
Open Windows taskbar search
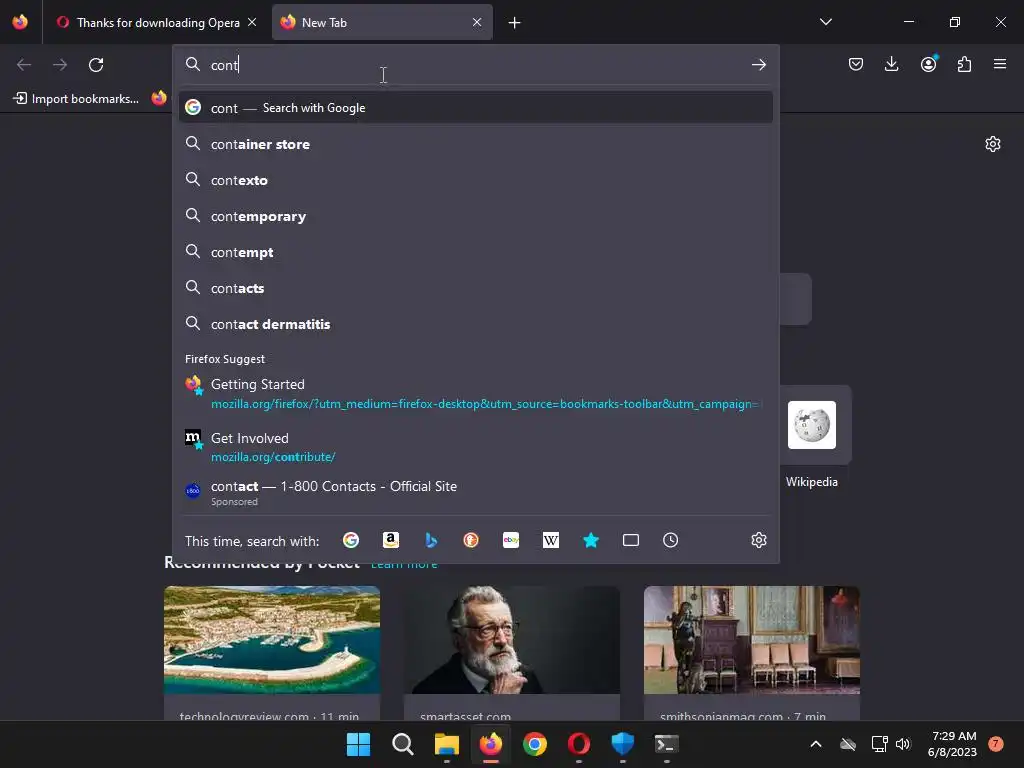[x=402, y=744]
